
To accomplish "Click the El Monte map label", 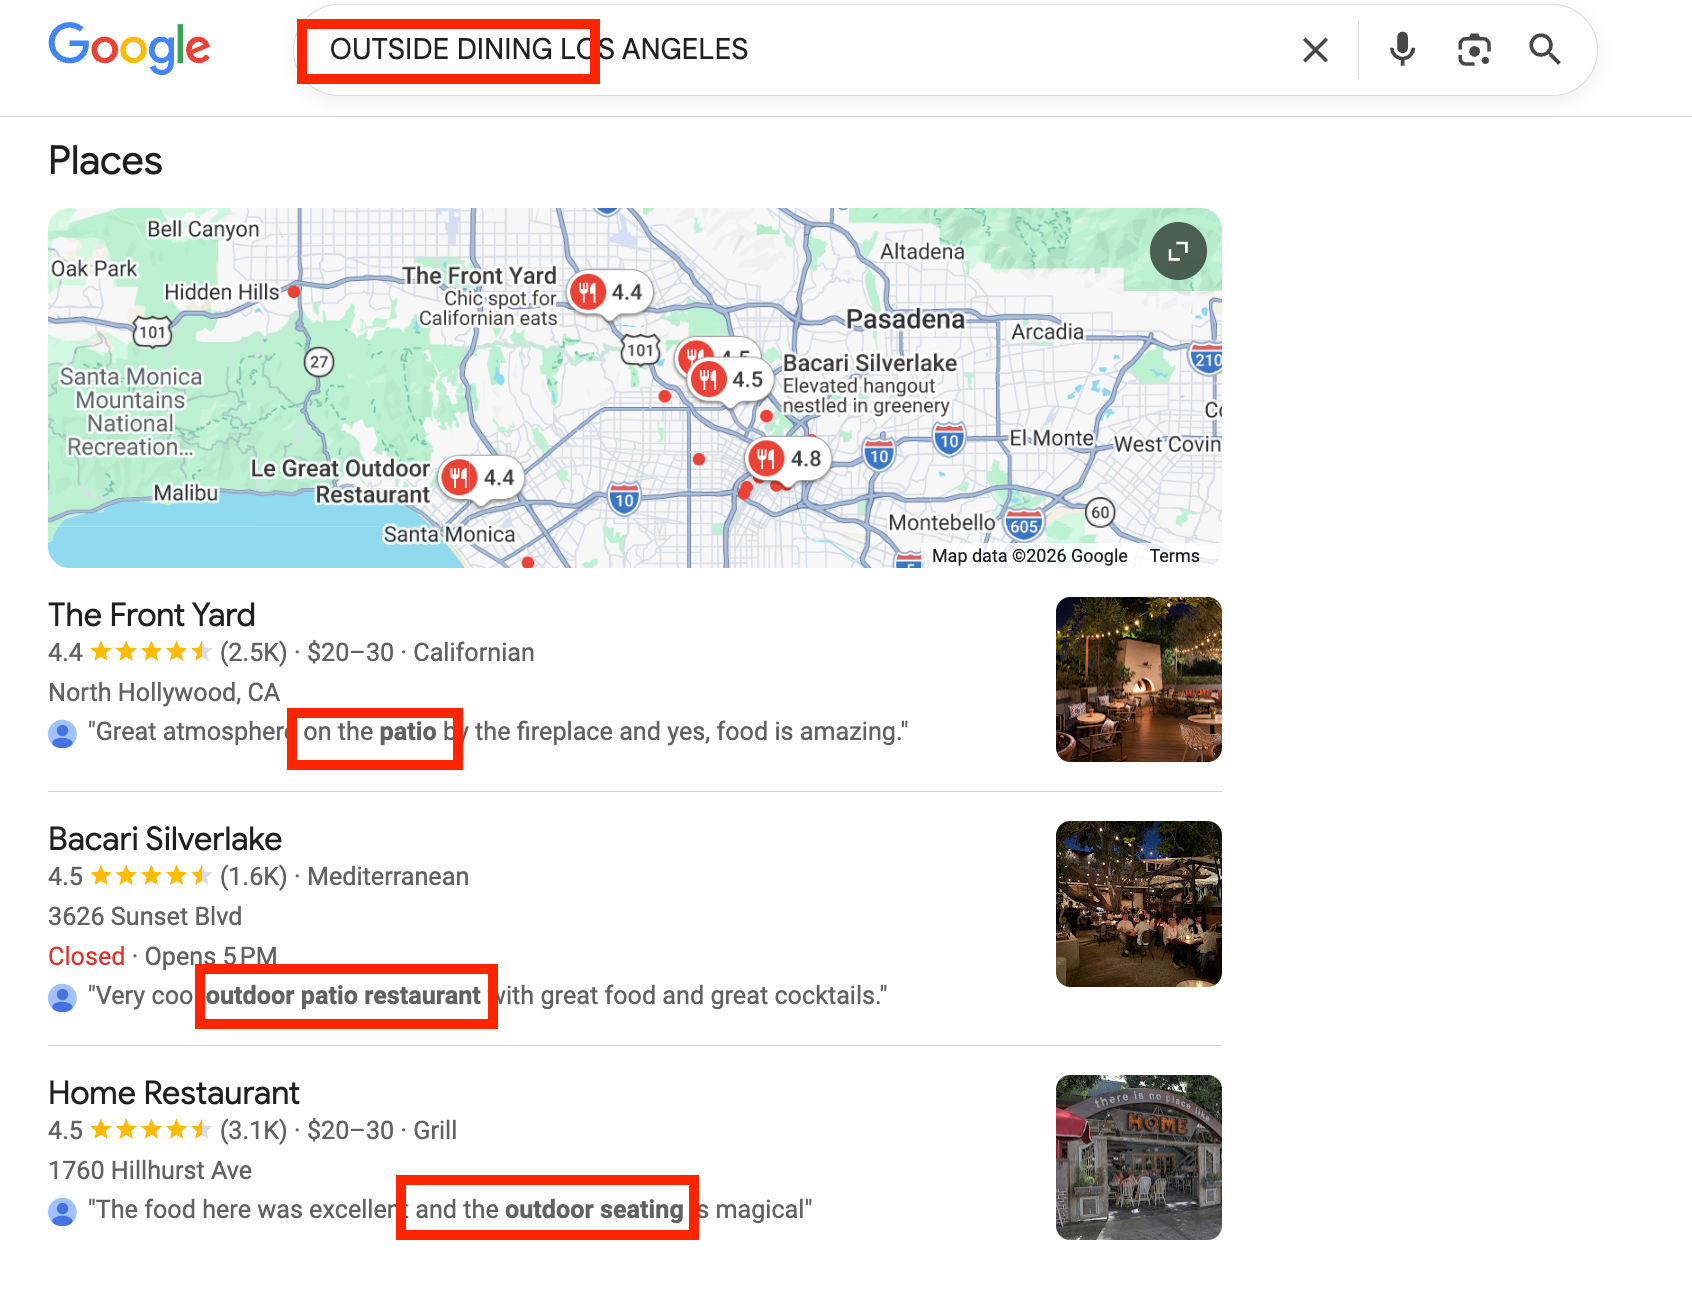I will (1051, 438).
